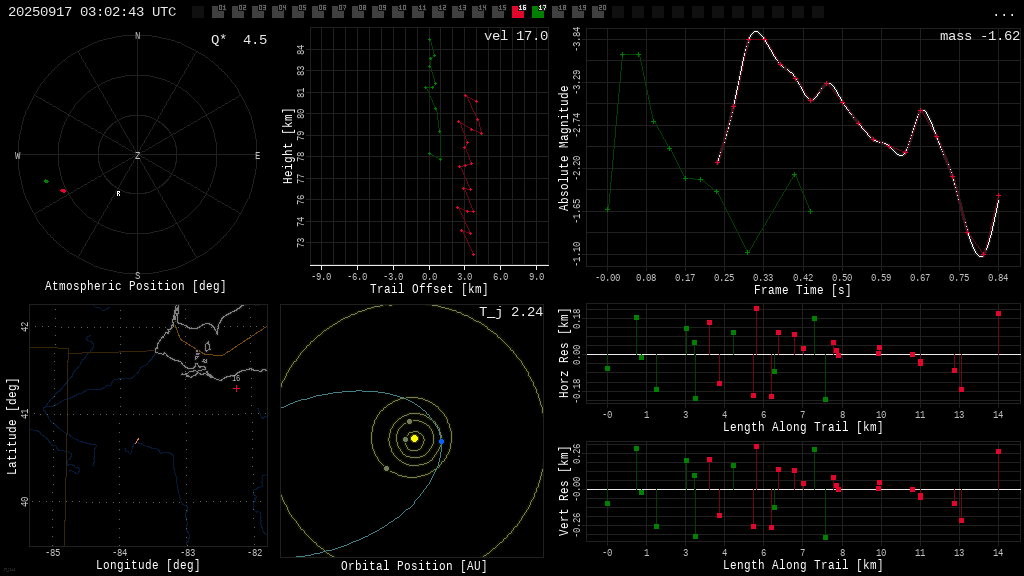The height and width of the screenshot is (576, 1024).
Task: Select station indicator 04
Action: click(278, 11)
